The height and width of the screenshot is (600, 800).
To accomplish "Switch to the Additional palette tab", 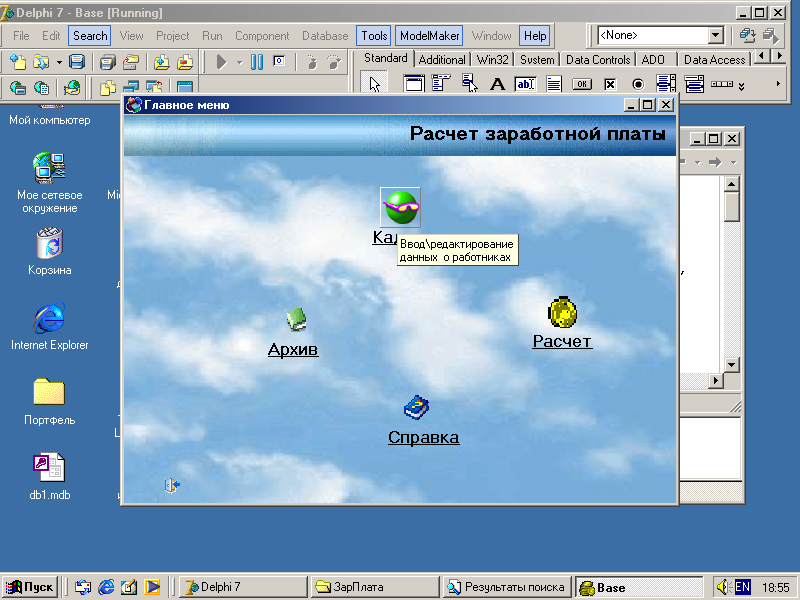I will 442,60.
